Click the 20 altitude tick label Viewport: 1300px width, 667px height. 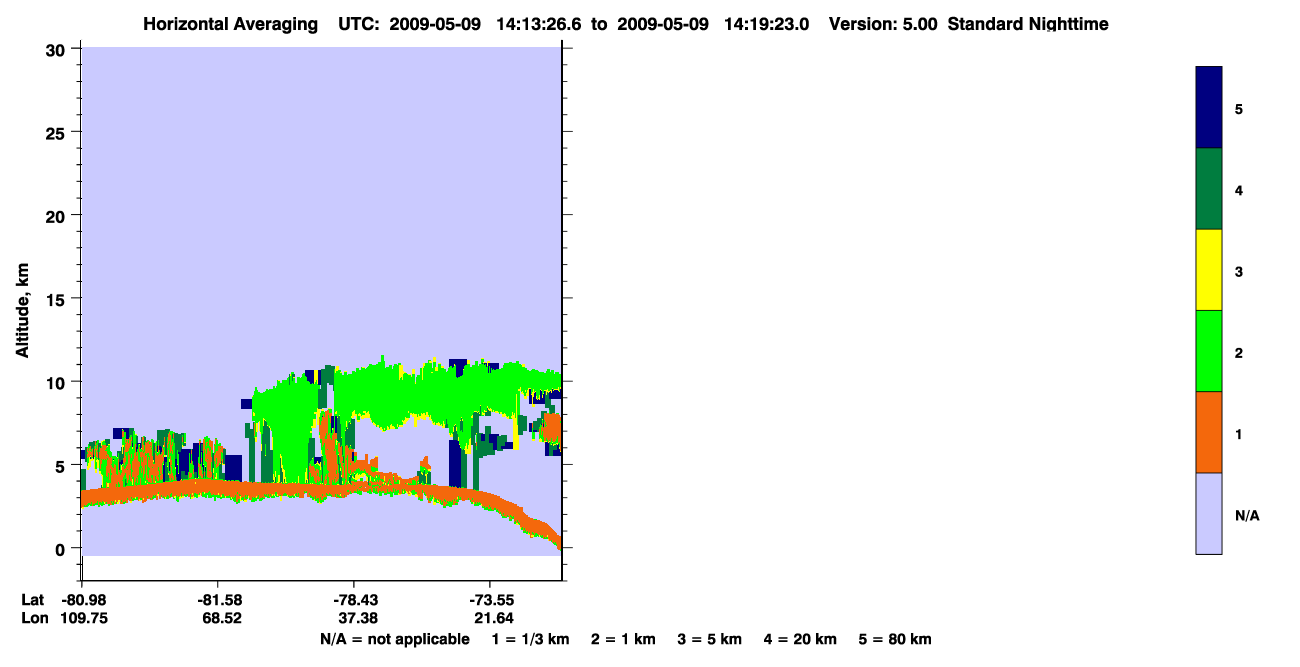point(58,215)
